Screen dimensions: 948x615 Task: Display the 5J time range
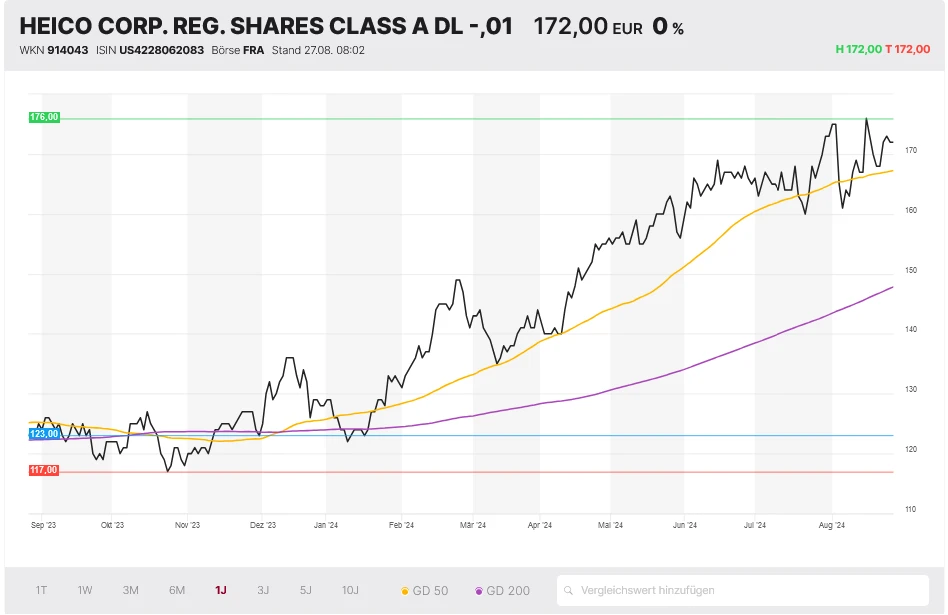click(x=306, y=590)
